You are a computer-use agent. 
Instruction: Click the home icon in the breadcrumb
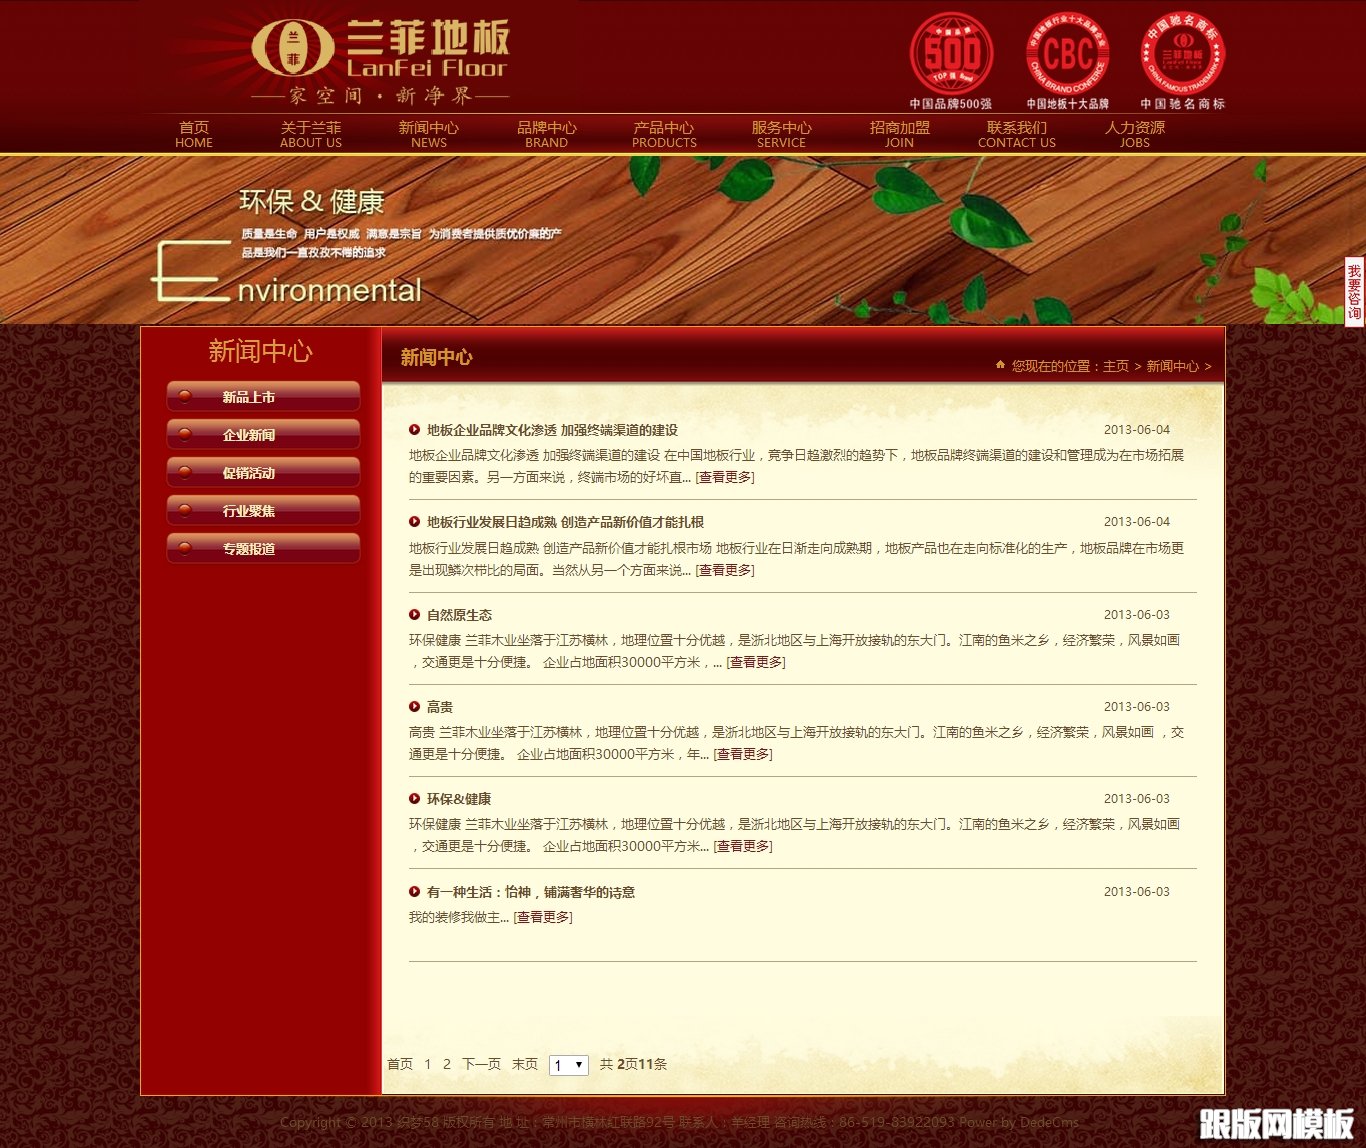click(1000, 365)
